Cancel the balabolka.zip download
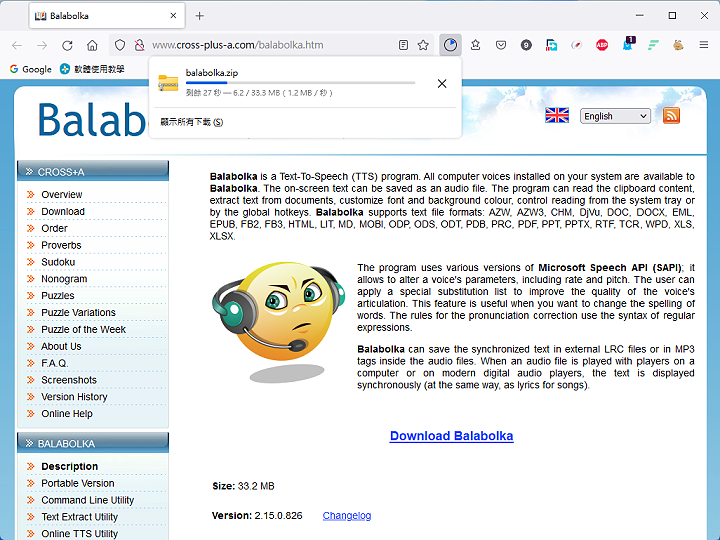720x540 pixels. tap(442, 84)
